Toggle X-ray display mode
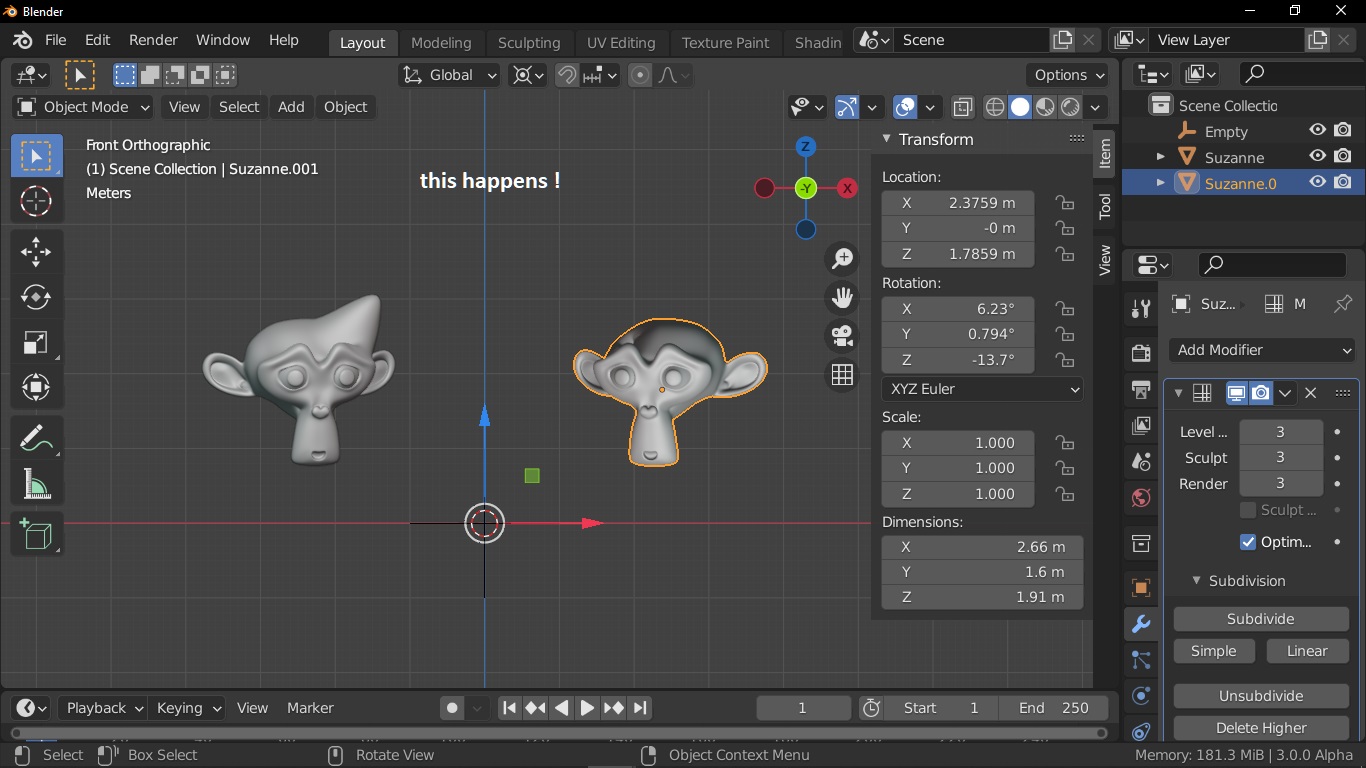 point(962,107)
